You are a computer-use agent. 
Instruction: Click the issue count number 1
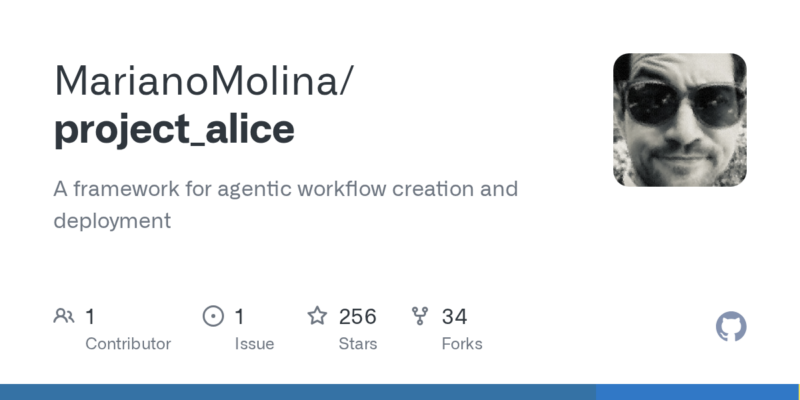click(x=240, y=317)
